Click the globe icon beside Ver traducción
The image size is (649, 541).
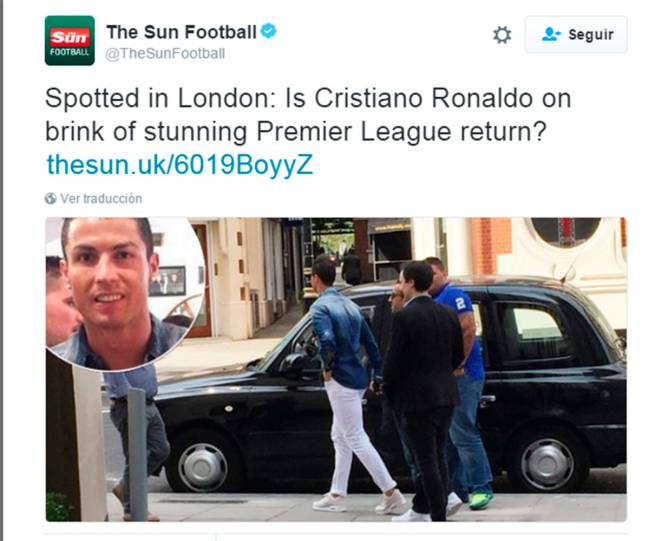tap(51, 199)
